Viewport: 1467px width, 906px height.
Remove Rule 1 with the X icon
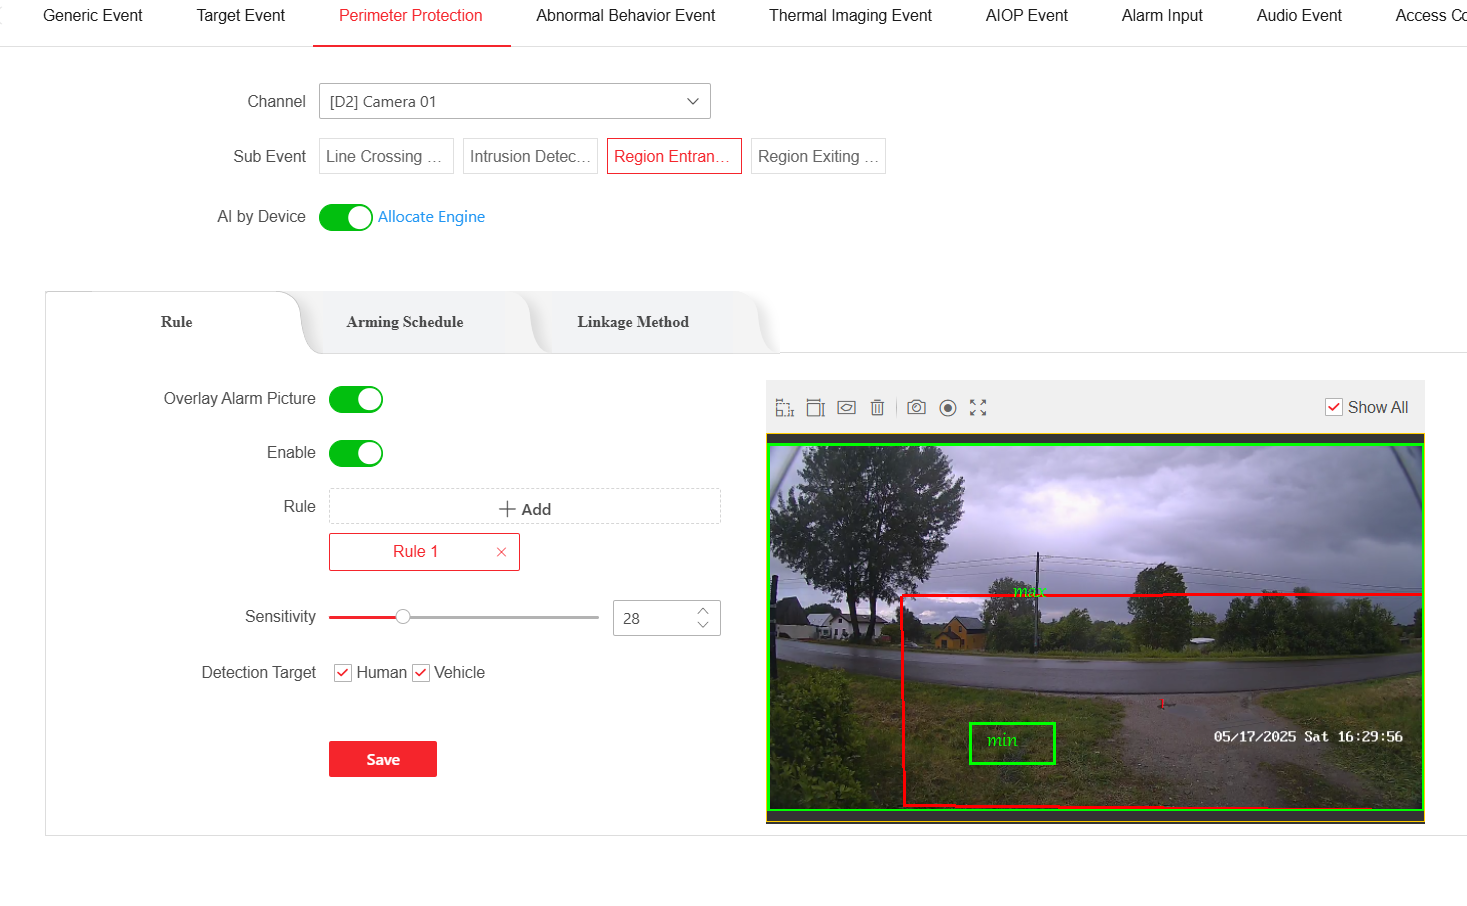click(x=501, y=552)
